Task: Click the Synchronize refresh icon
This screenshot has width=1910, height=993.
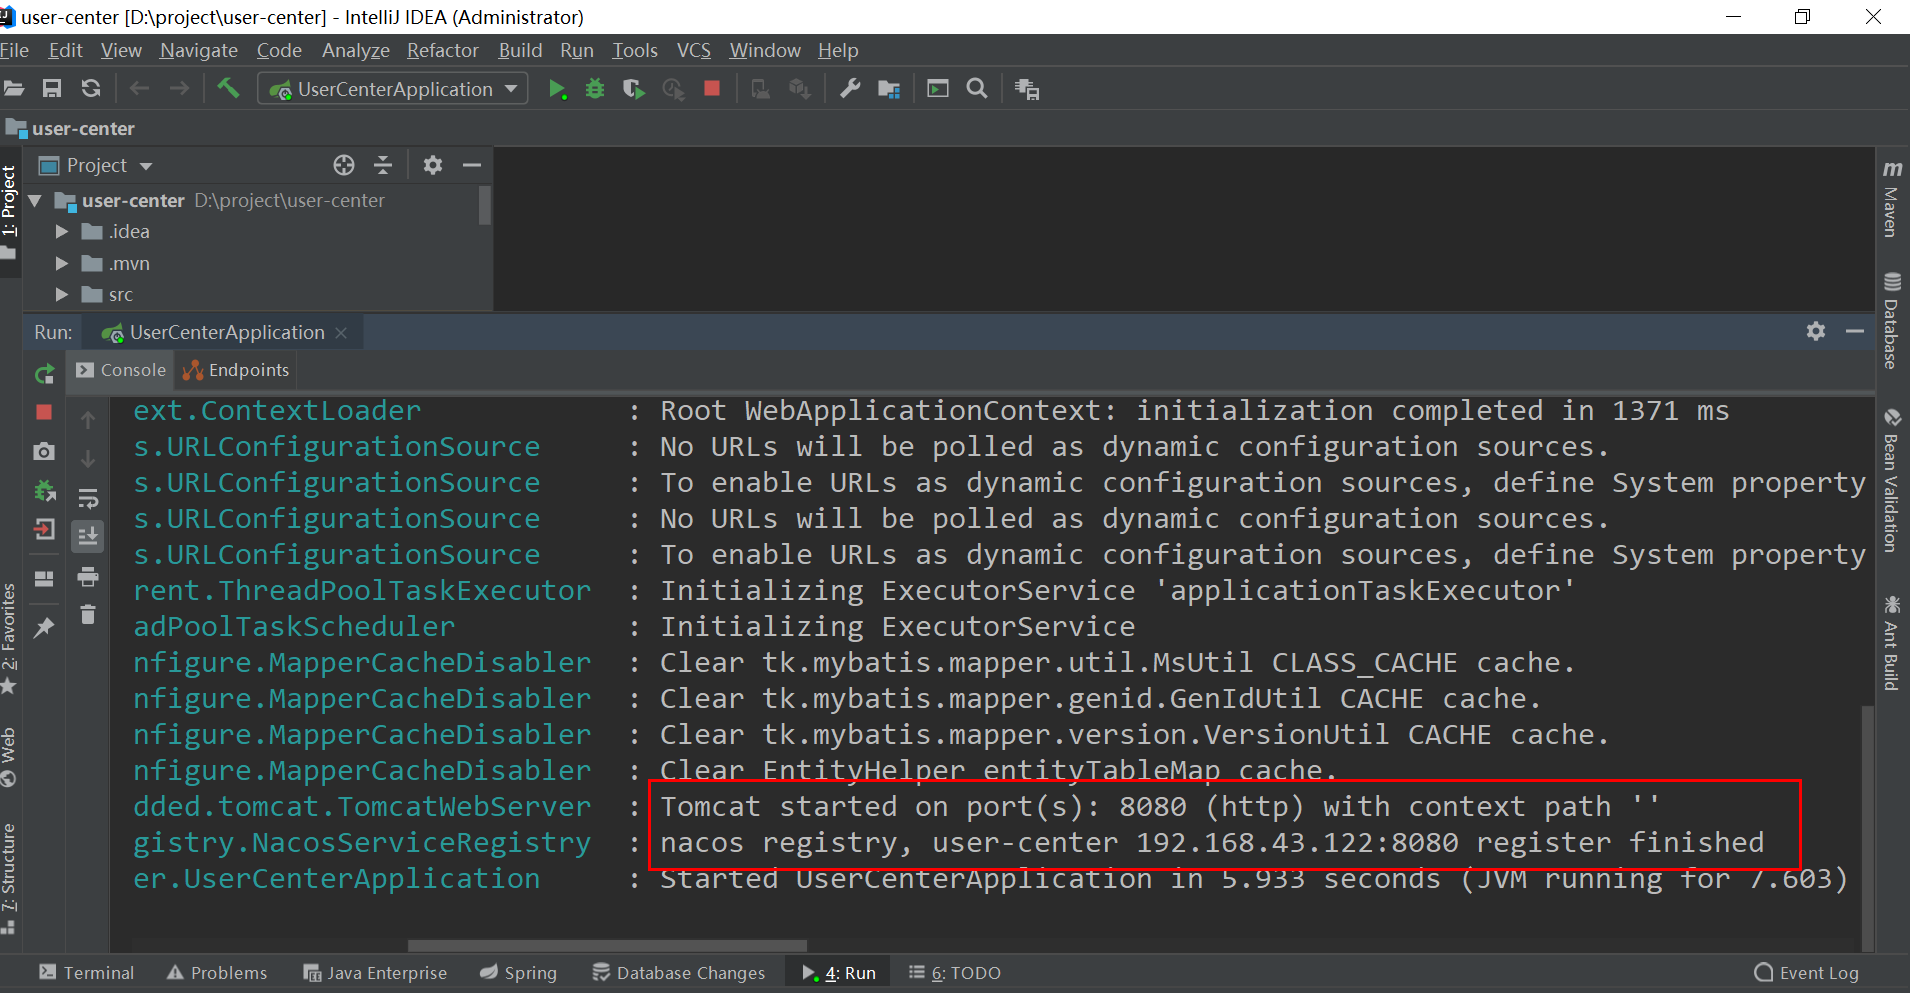Action: pos(91,89)
